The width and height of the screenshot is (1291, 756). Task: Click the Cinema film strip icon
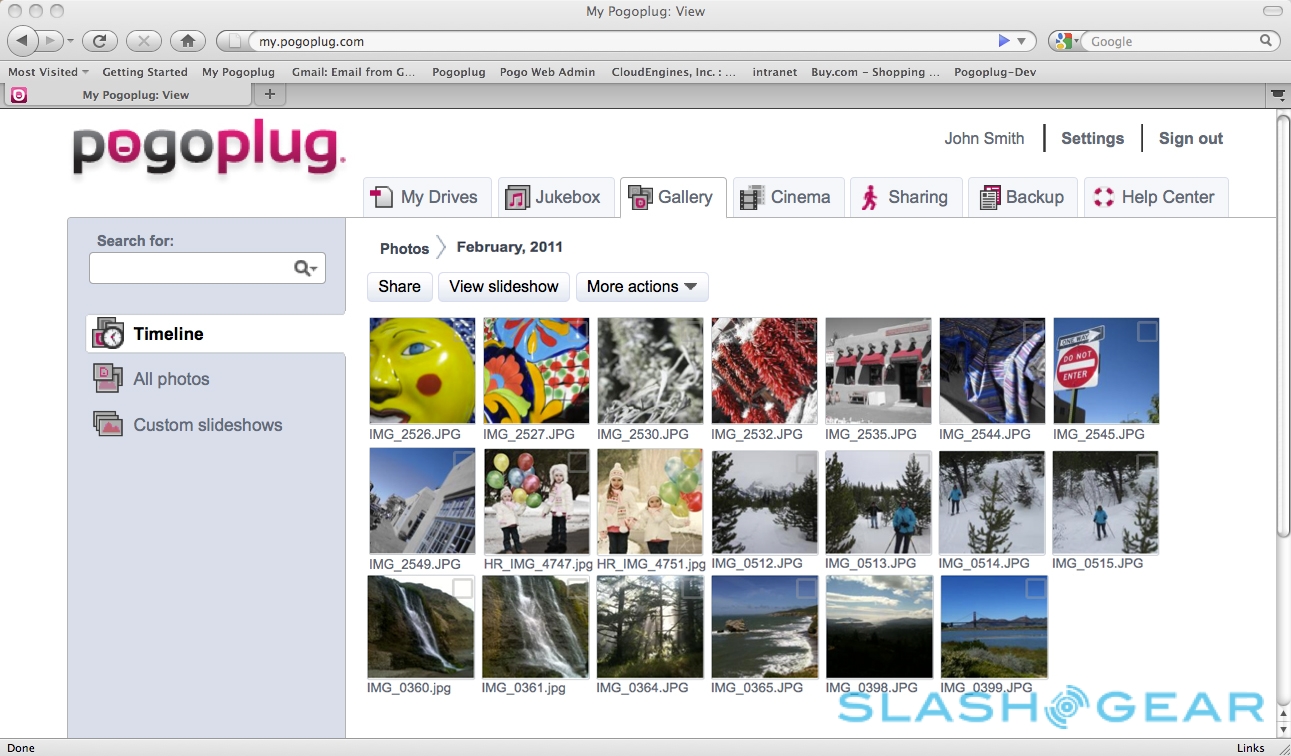(x=751, y=197)
